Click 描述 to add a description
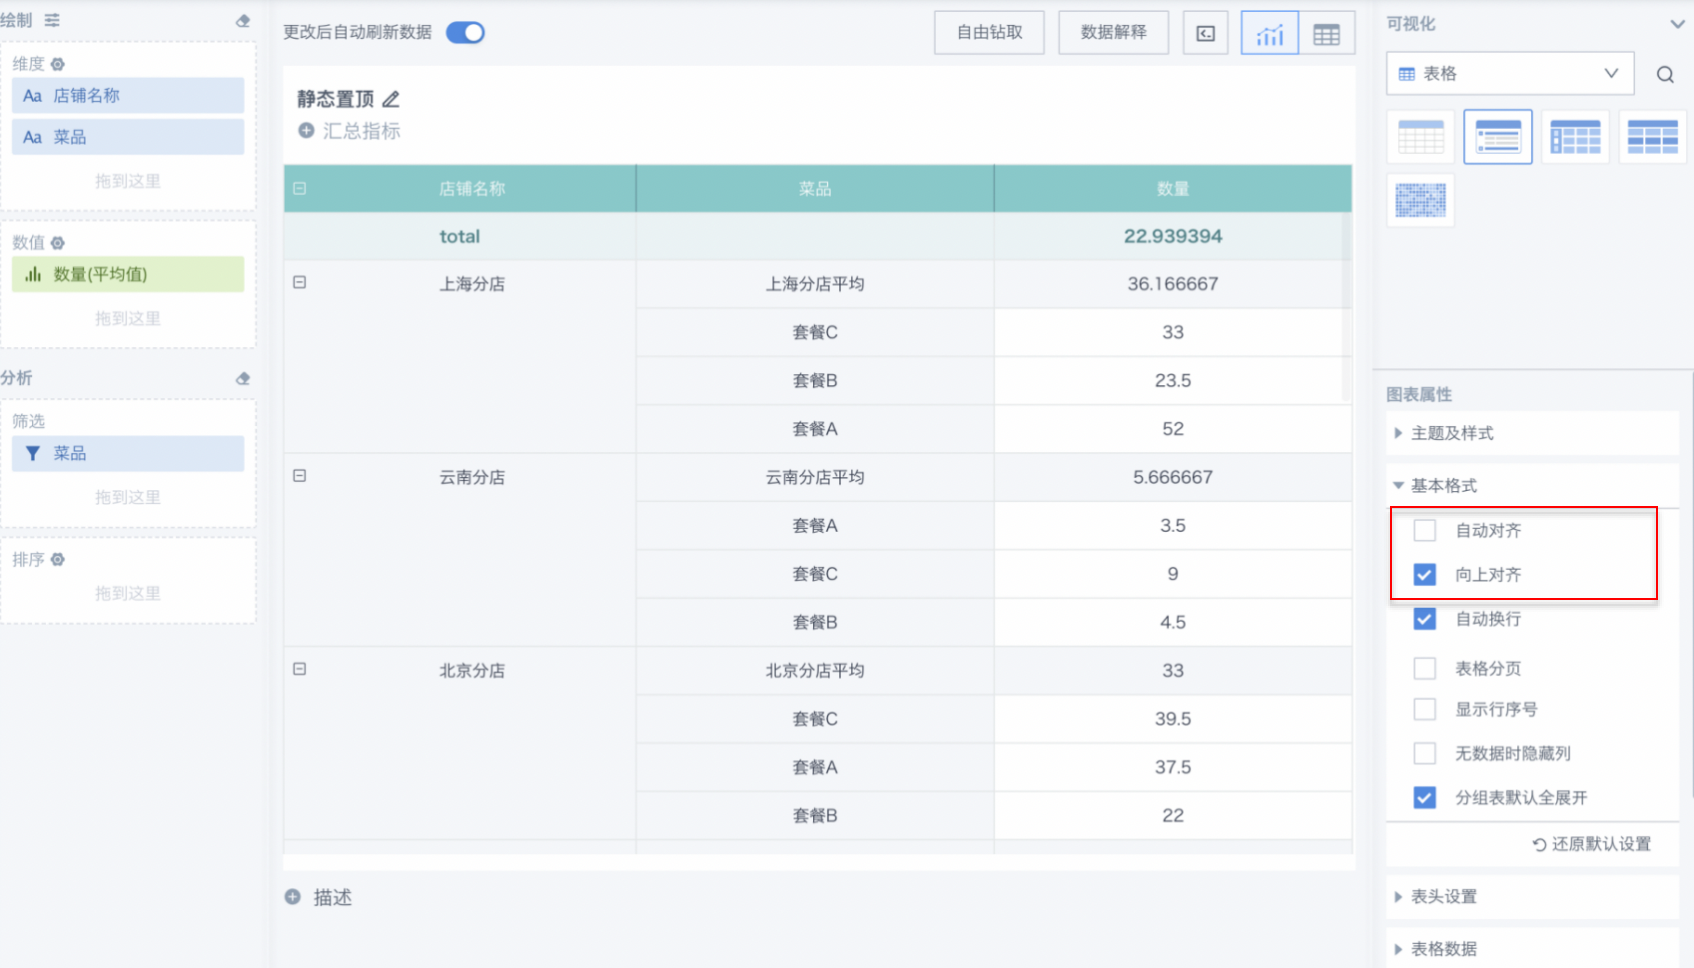Viewport: 1694px width, 968px height. [x=333, y=898]
